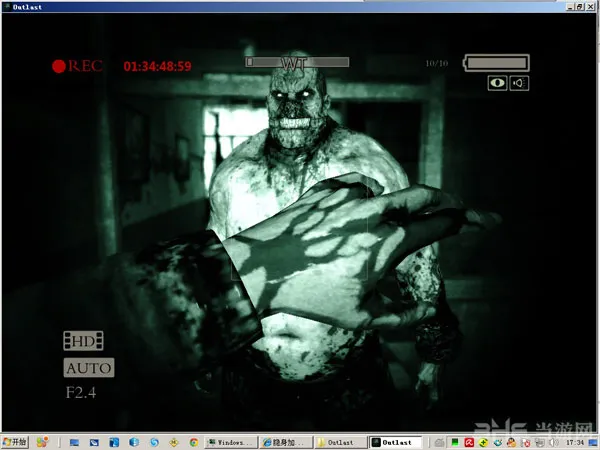600x450 pixels.
Task: Click the W-T zoom level bar
Action: [297, 62]
